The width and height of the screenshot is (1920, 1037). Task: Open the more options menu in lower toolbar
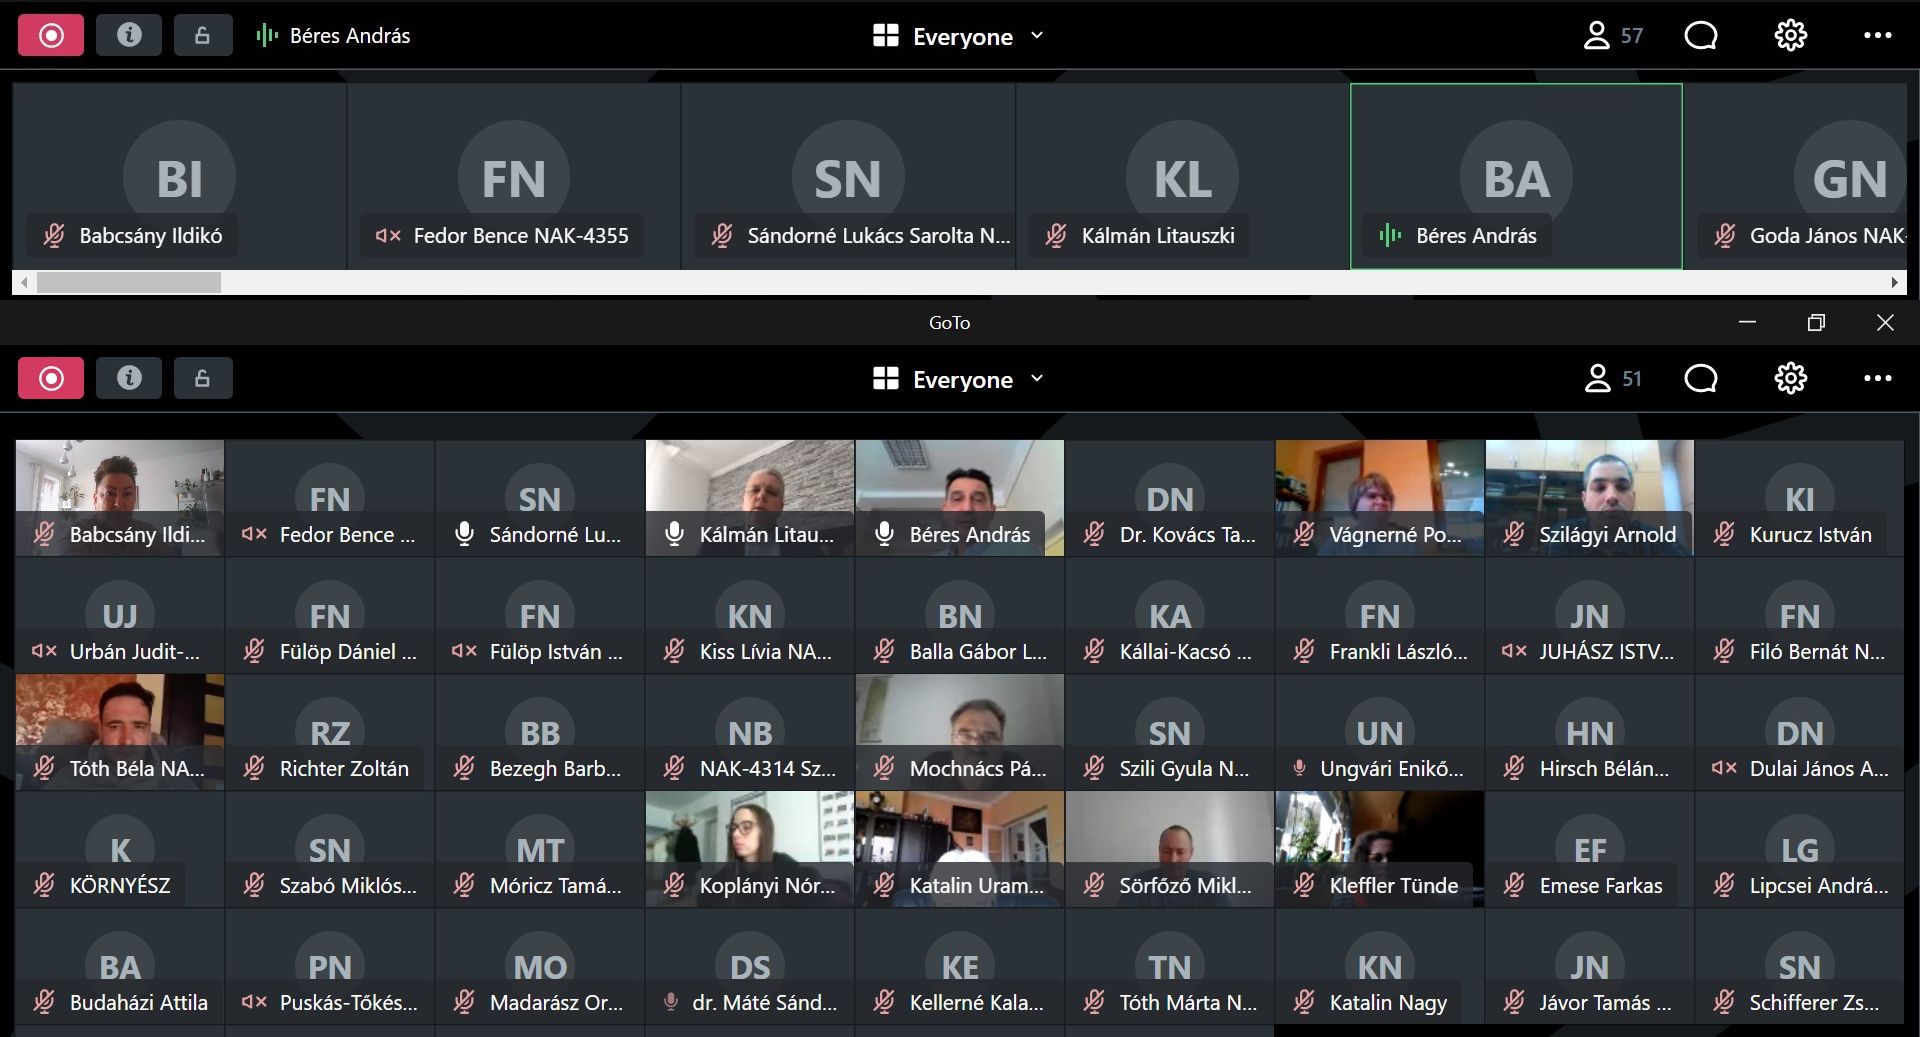(1877, 379)
